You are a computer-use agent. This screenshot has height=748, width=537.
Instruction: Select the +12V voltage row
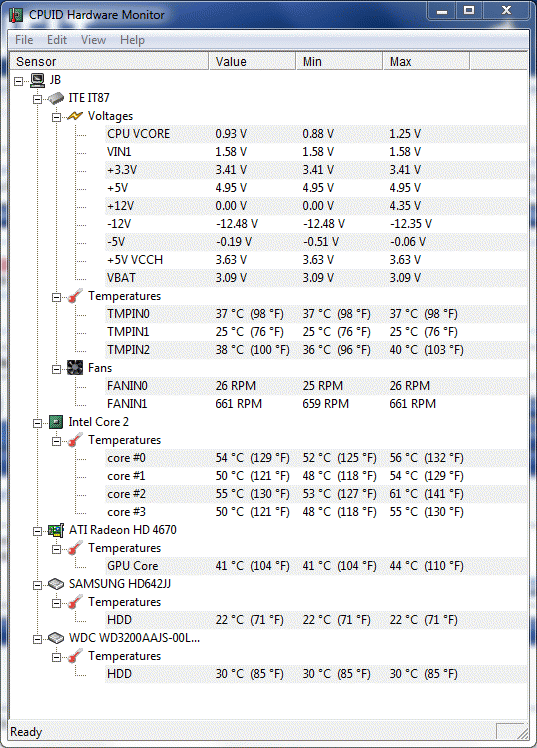(x=316, y=206)
